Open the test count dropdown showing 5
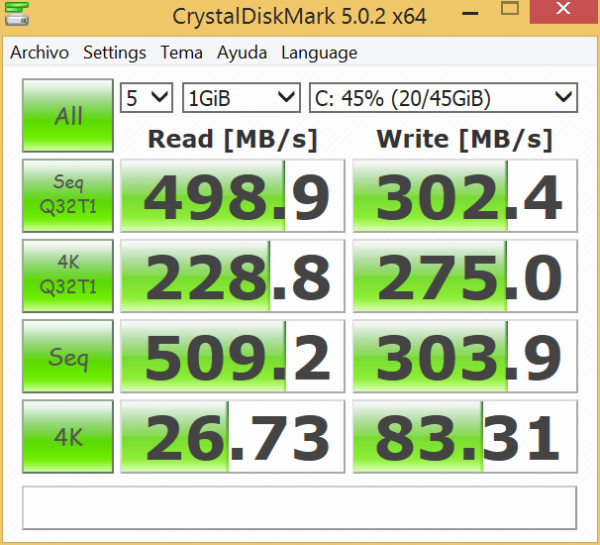The height and width of the screenshot is (545, 600). (146, 97)
